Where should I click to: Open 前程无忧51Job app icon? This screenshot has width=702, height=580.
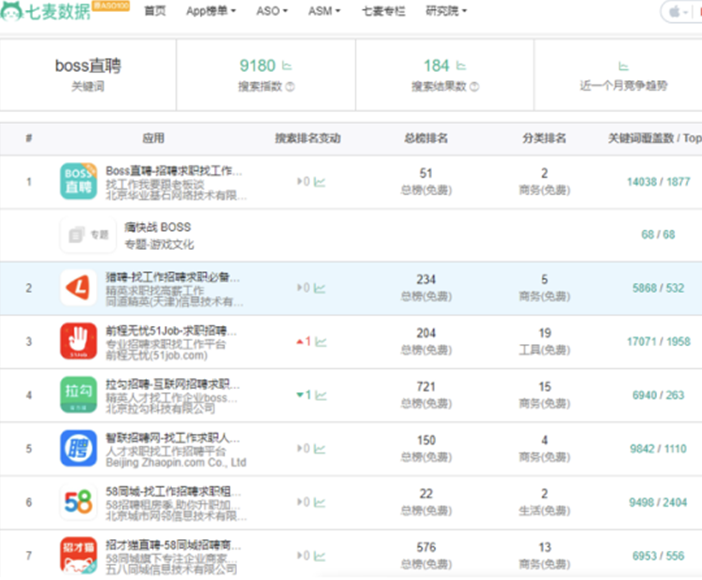tap(78, 341)
